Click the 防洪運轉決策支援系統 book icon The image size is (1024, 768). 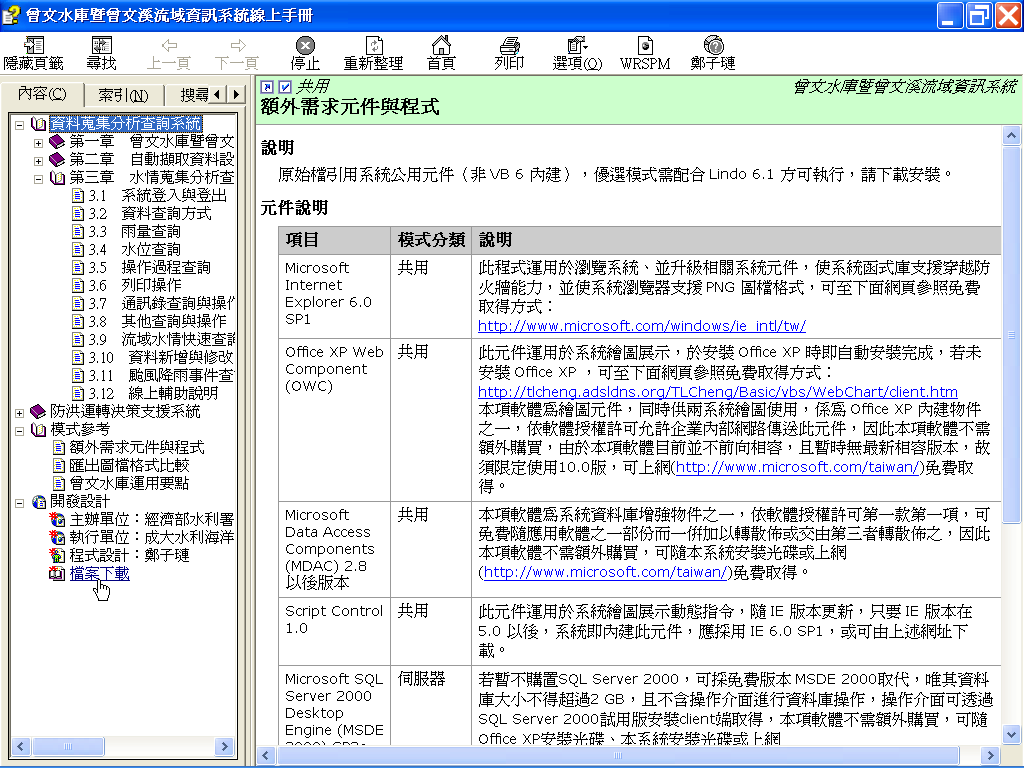click(39, 411)
